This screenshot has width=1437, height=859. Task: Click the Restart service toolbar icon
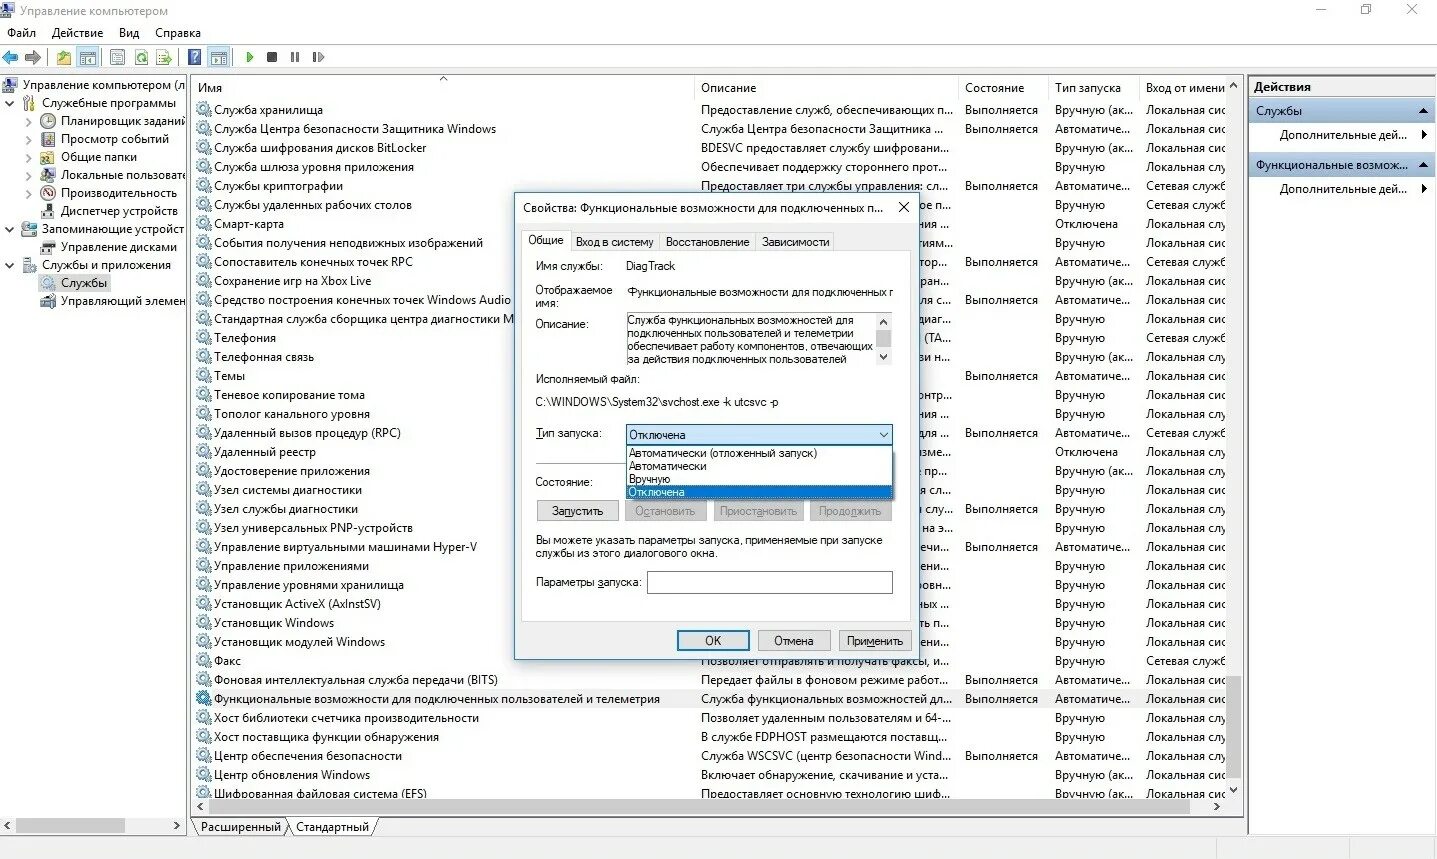coord(318,57)
